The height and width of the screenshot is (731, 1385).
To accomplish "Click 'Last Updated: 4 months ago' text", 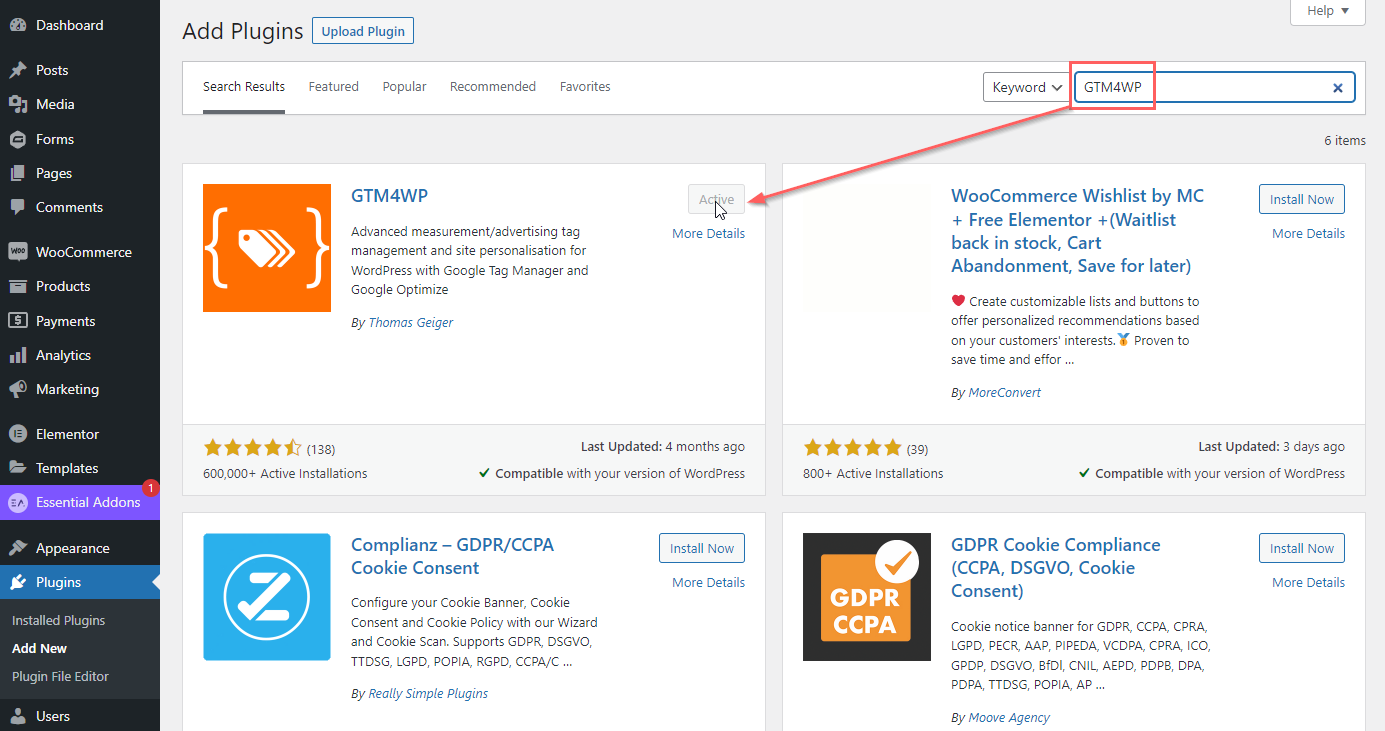I will point(663,447).
